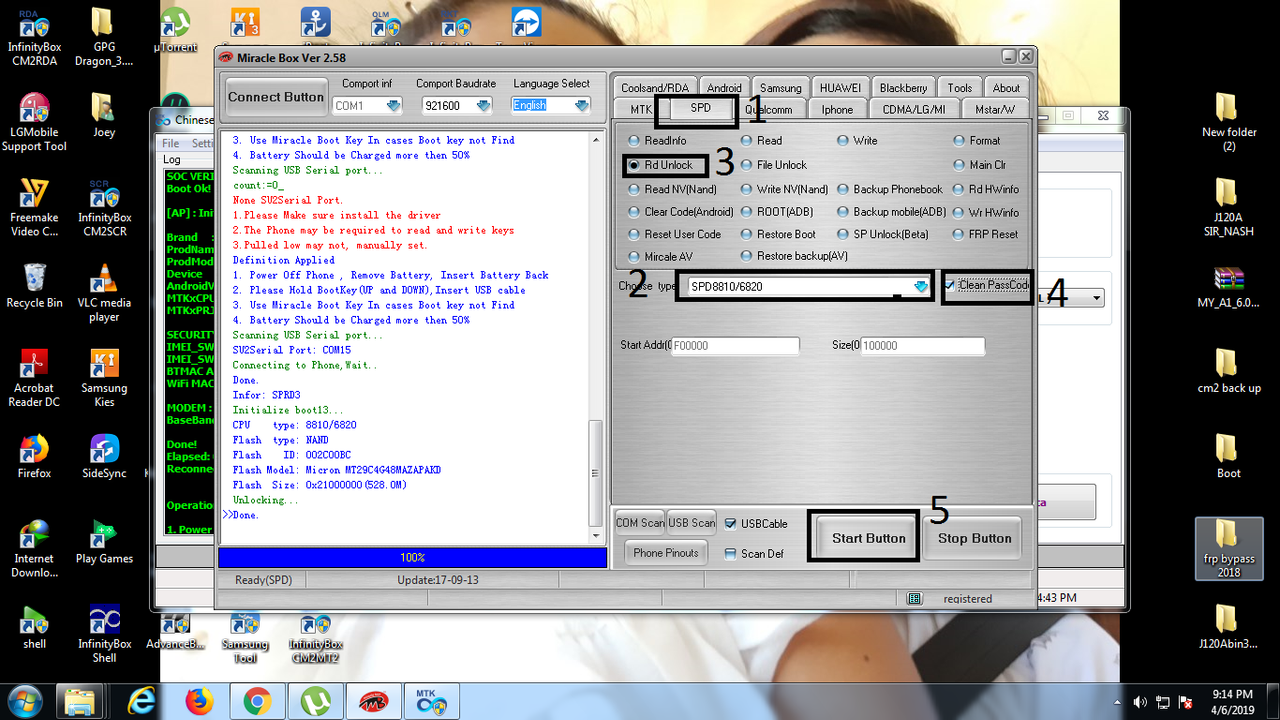1280x720 pixels.
Task: Open Firefox desktop shortcut
Action: coord(34,456)
